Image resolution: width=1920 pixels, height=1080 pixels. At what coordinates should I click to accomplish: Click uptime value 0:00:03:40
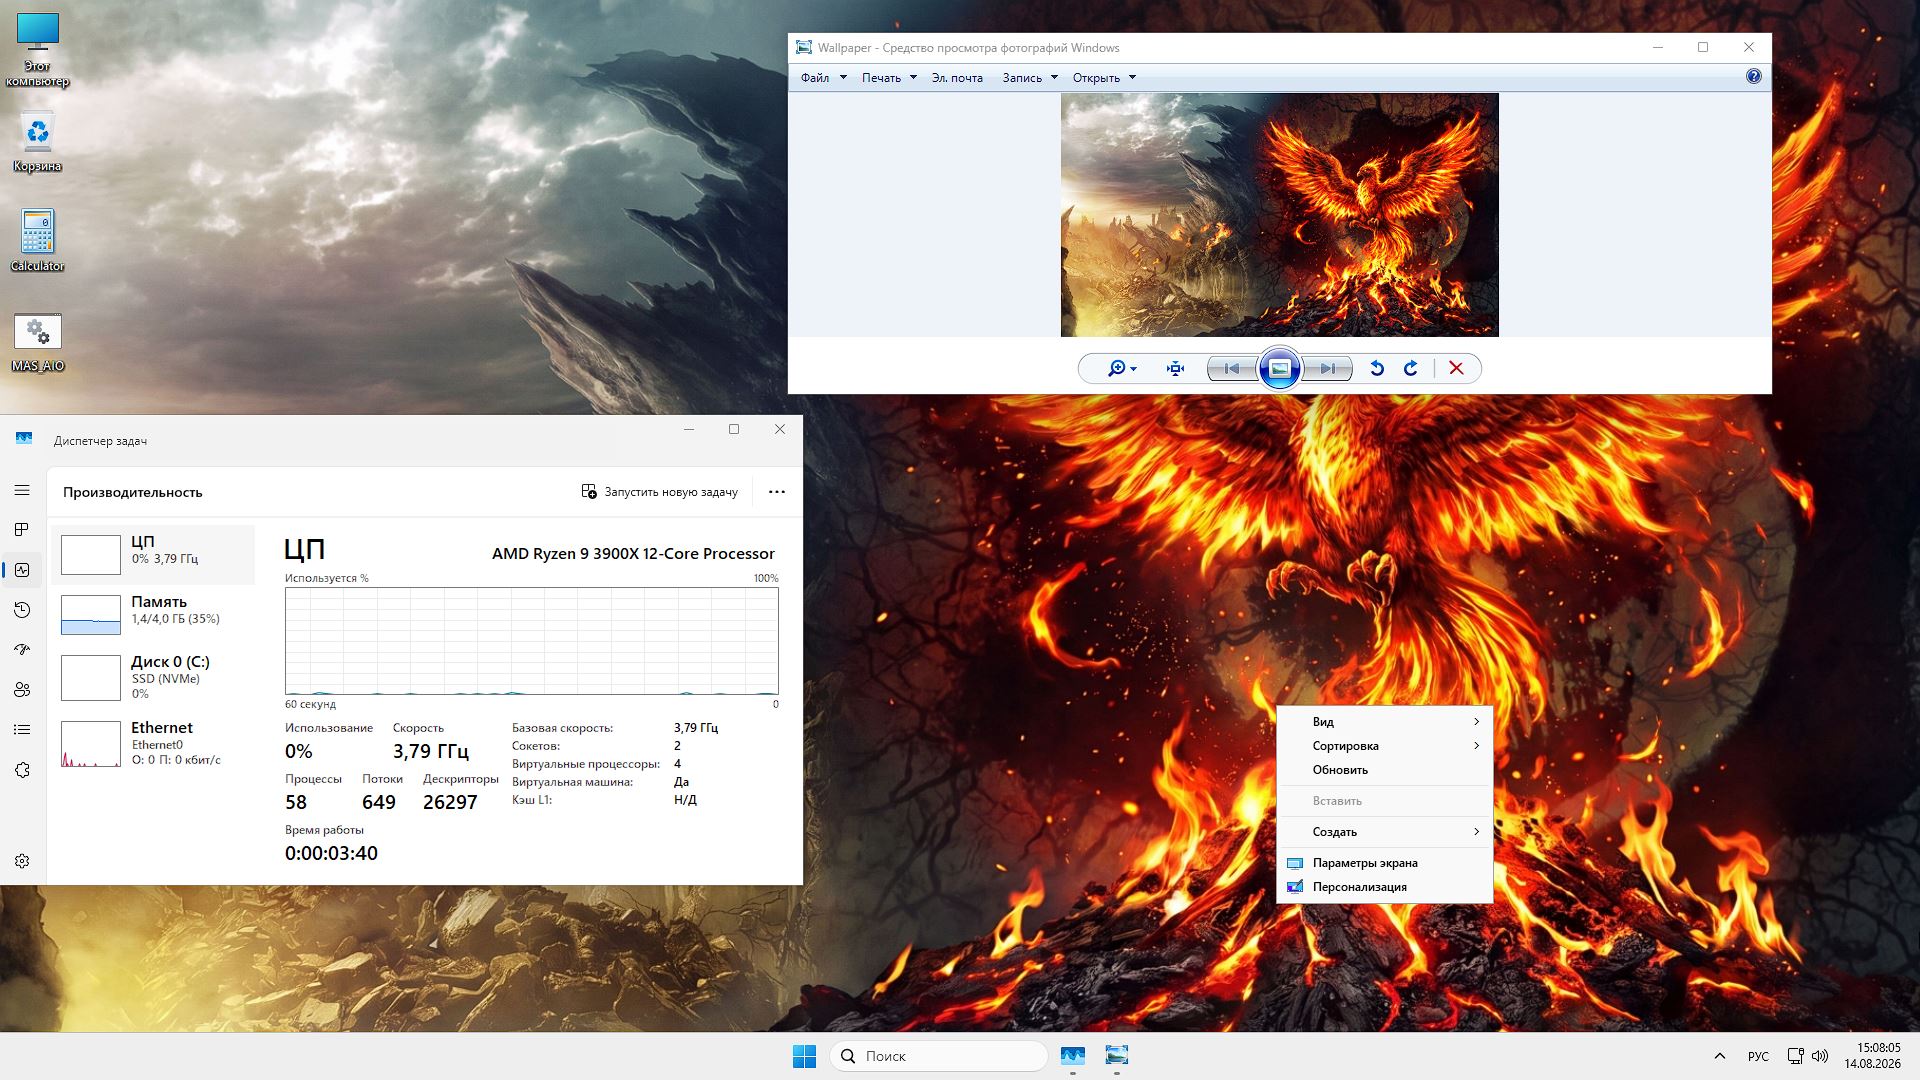pos(331,853)
